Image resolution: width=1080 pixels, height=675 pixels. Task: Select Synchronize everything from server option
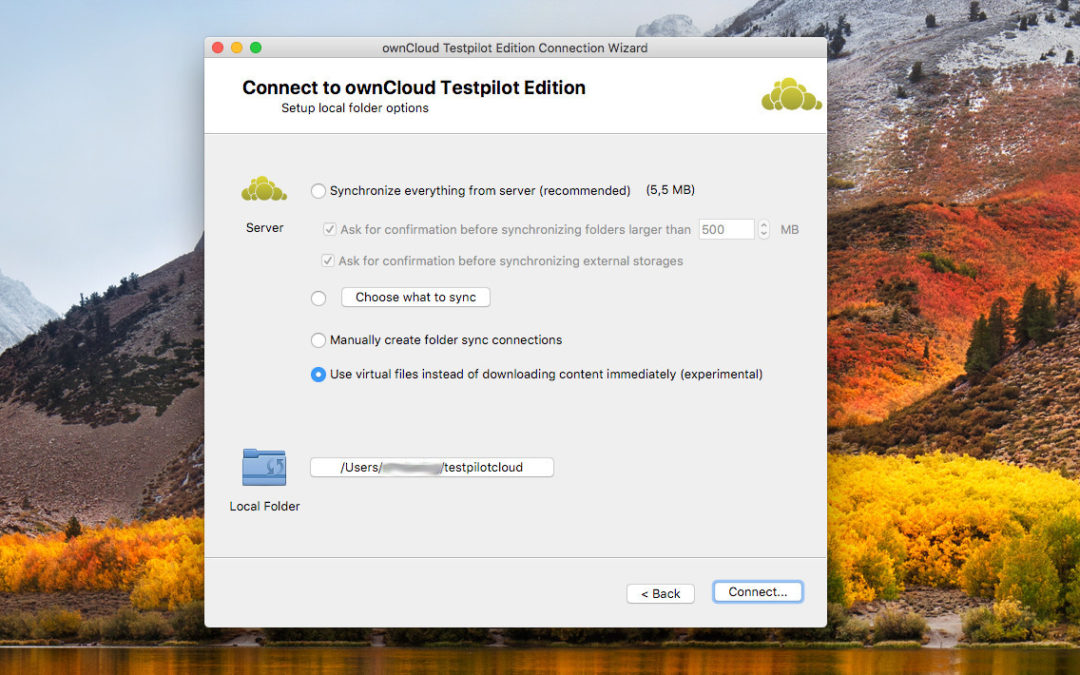point(318,191)
